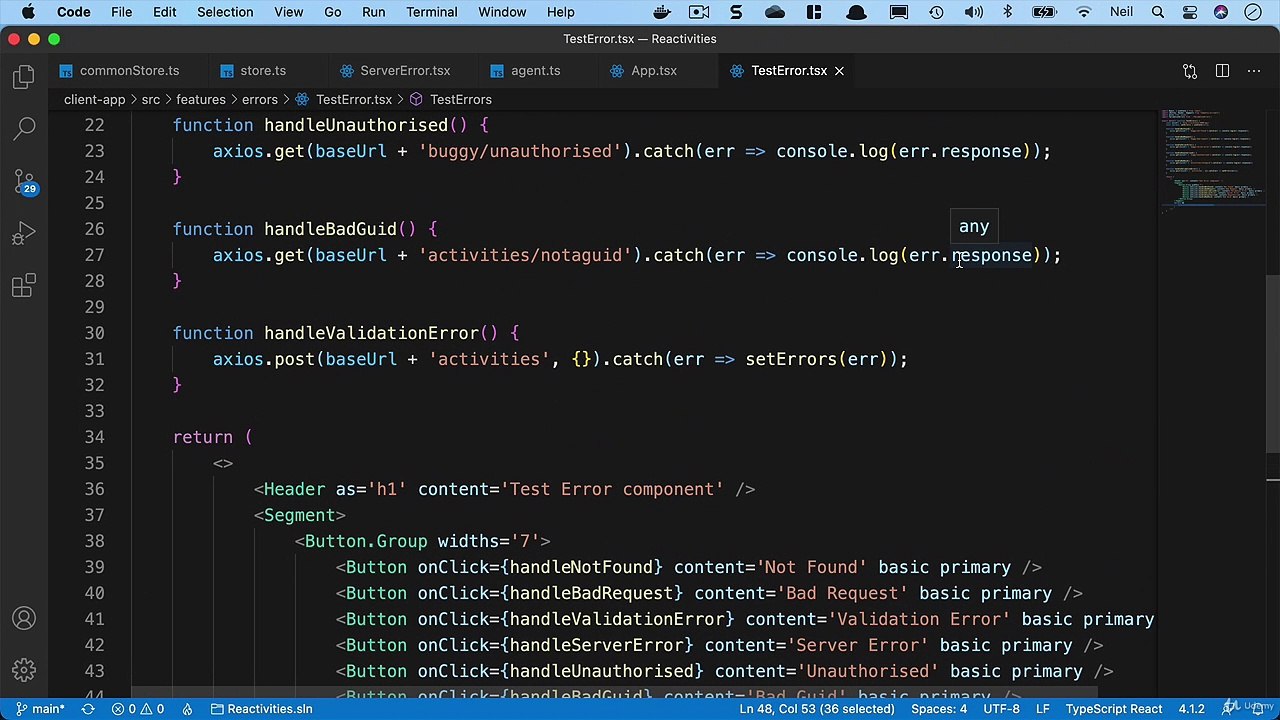This screenshot has width=1280, height=720.
Task: Open Reactivities.sln in status bar
Action: [x=261, y=709]
